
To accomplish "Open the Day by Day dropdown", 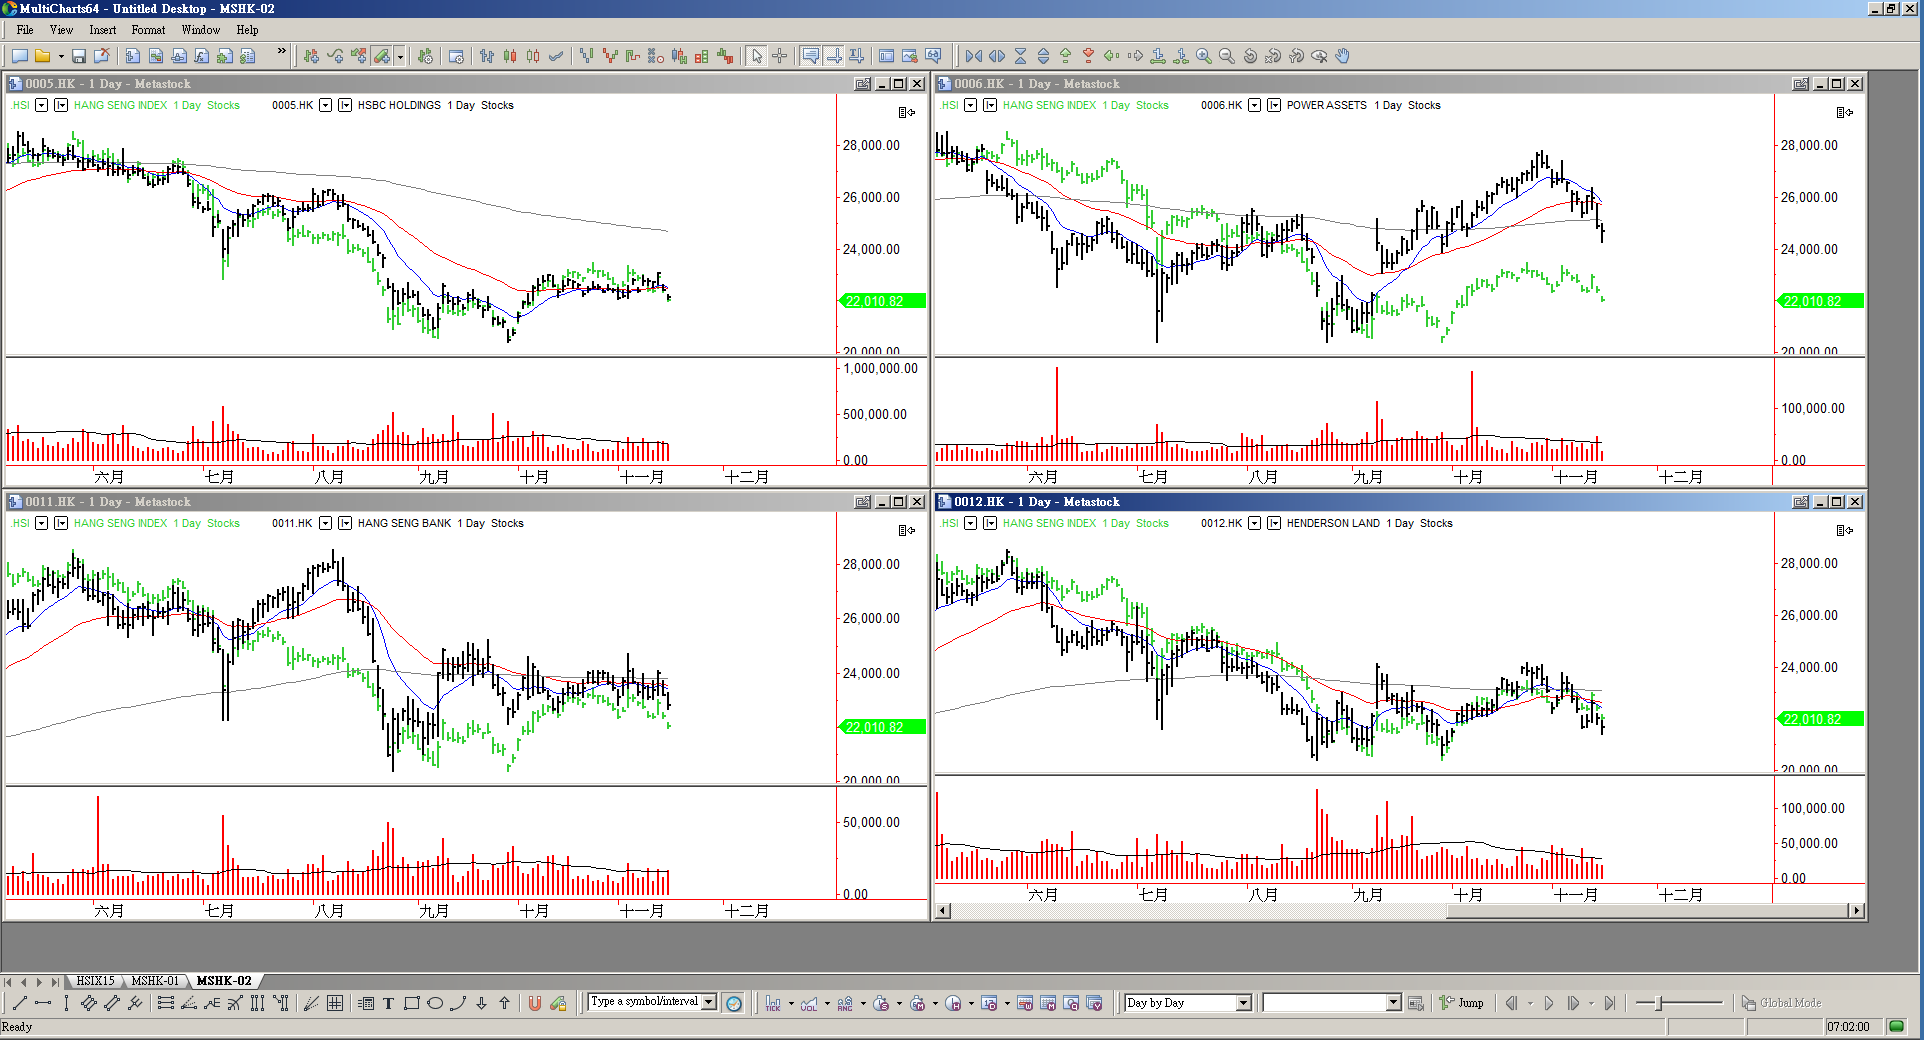I will pyautogui.click(x=1244, y=1003).
